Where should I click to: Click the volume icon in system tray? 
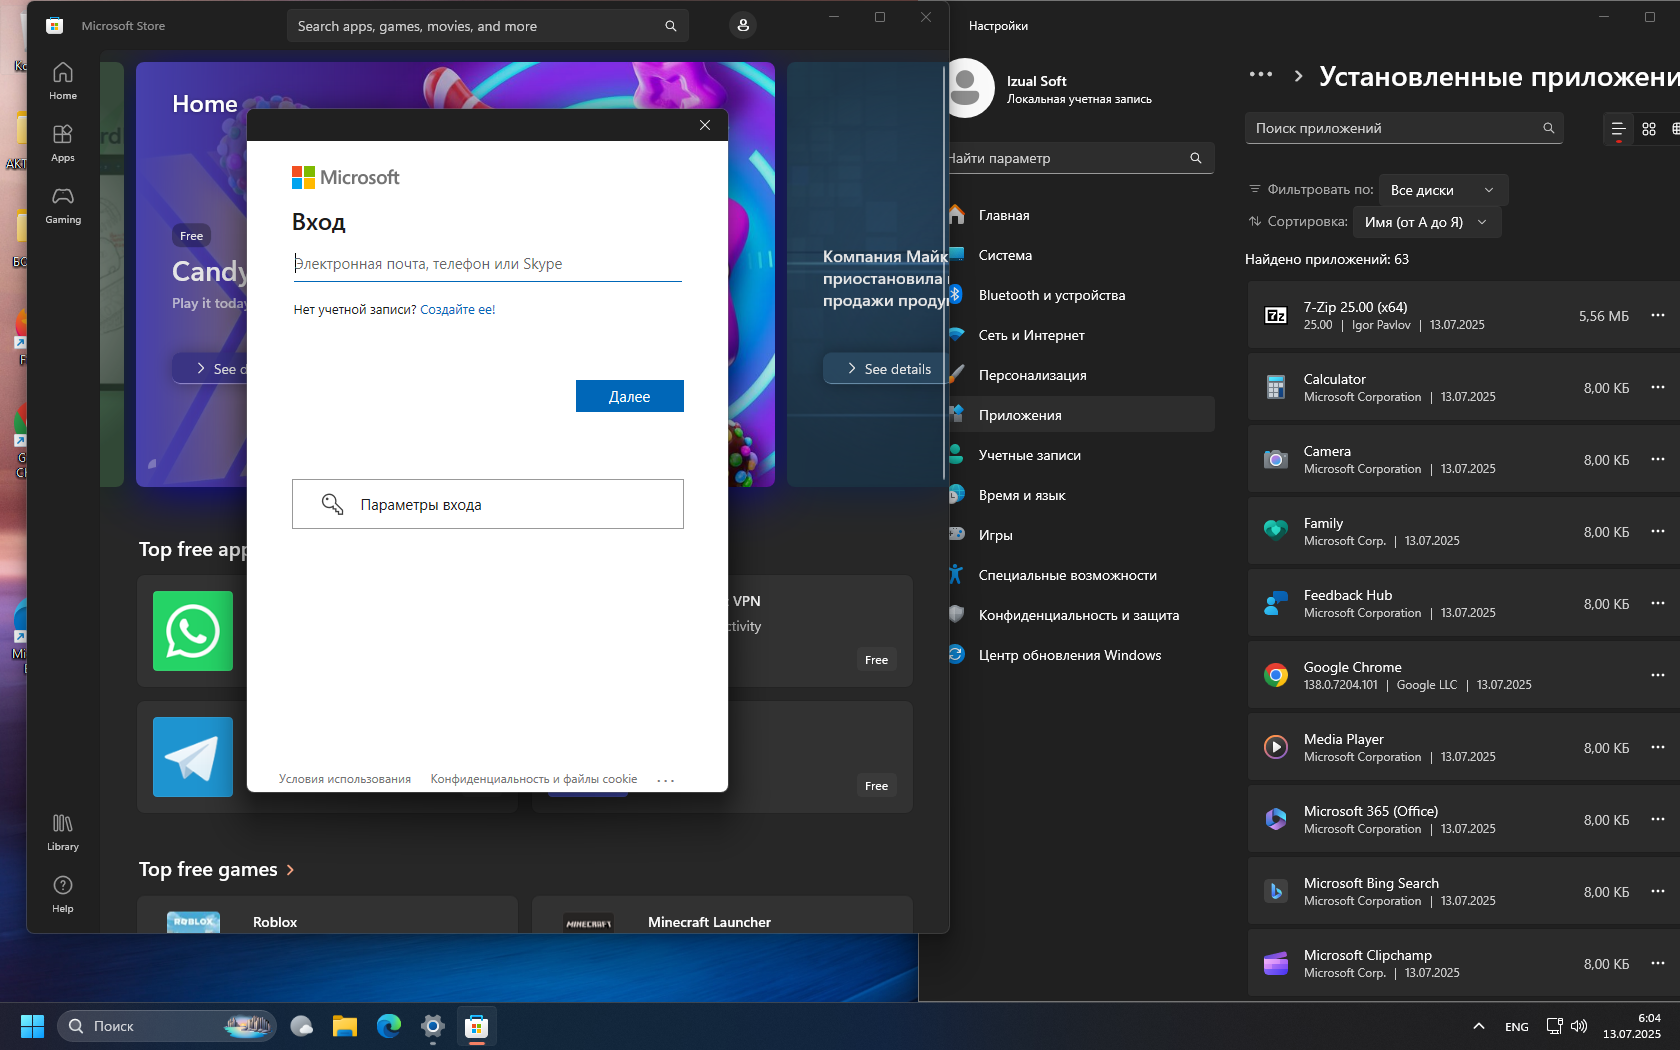point(1580,1026)
